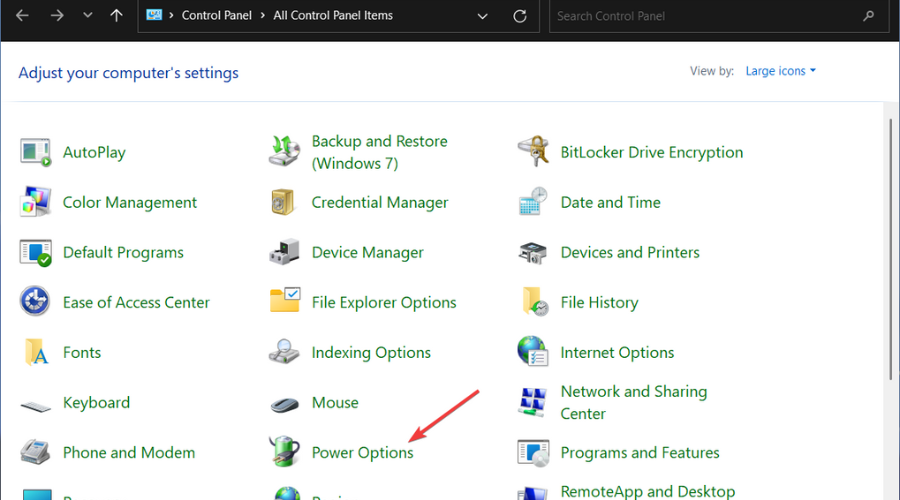Click the search magnifier icon

click(x=868, y=16)
